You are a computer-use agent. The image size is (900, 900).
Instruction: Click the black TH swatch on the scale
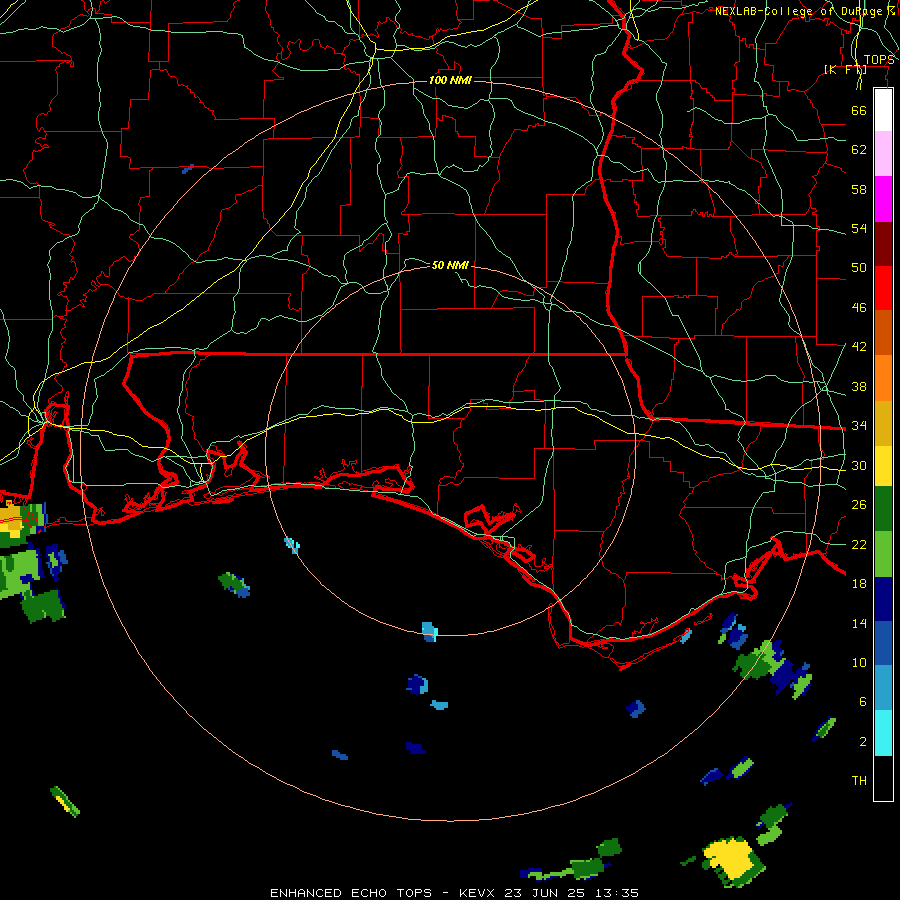pyautogui.click(x=883, y=778)
